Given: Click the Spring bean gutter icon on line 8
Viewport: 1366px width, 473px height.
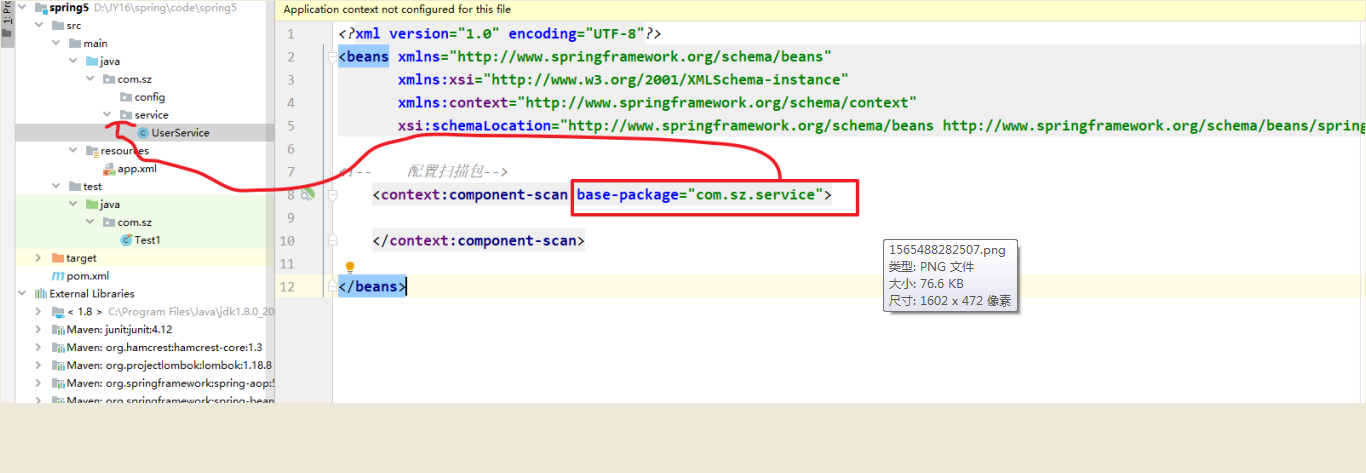Looking at the screenshot, I should point(308,195).
